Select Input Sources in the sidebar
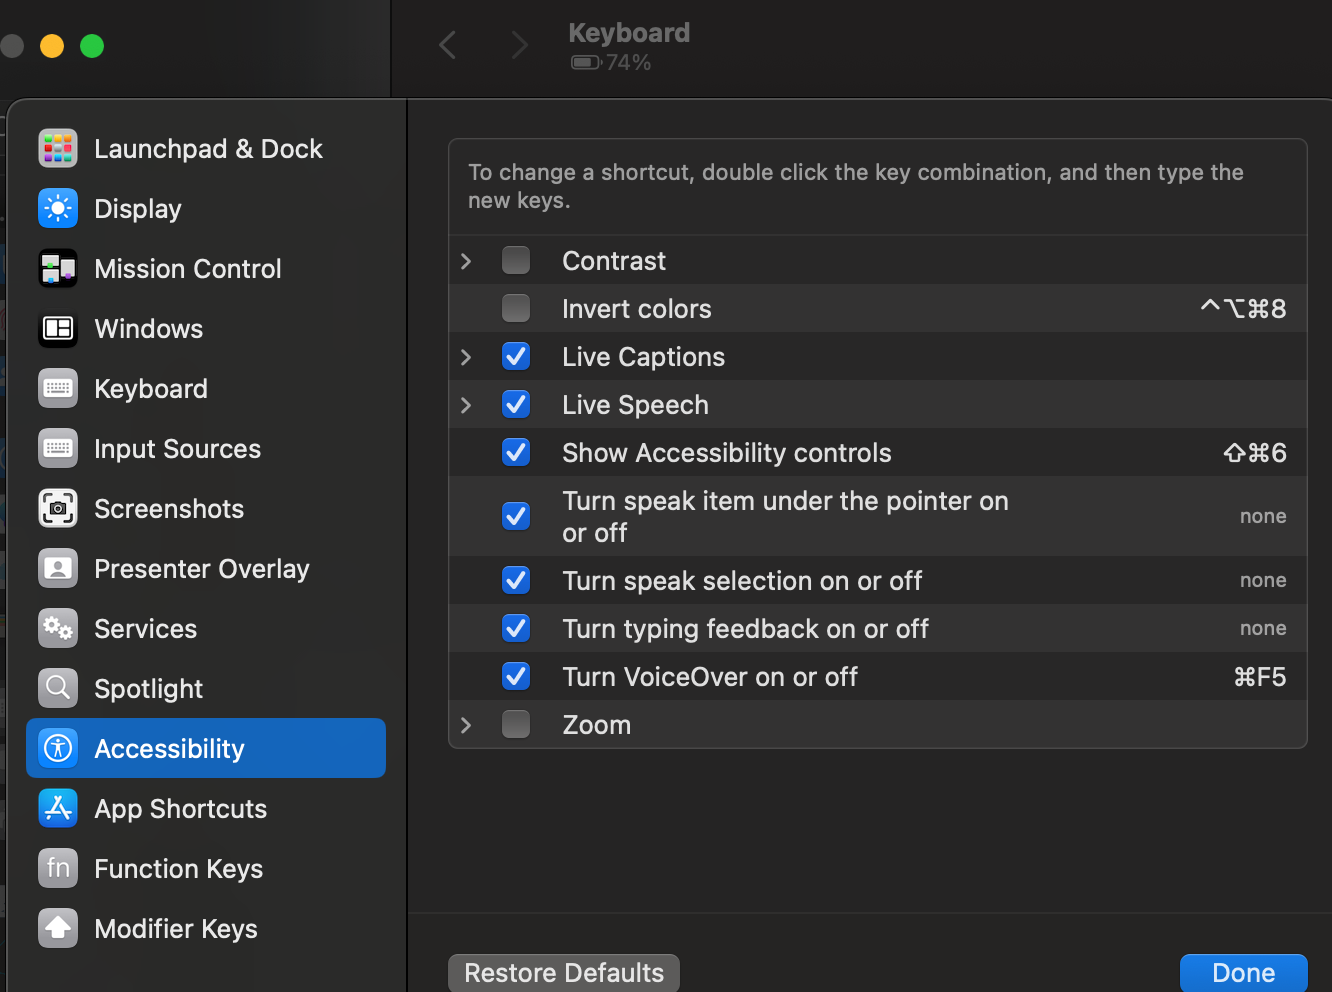Screen dimensions: 1332x992 pos(177,449)
